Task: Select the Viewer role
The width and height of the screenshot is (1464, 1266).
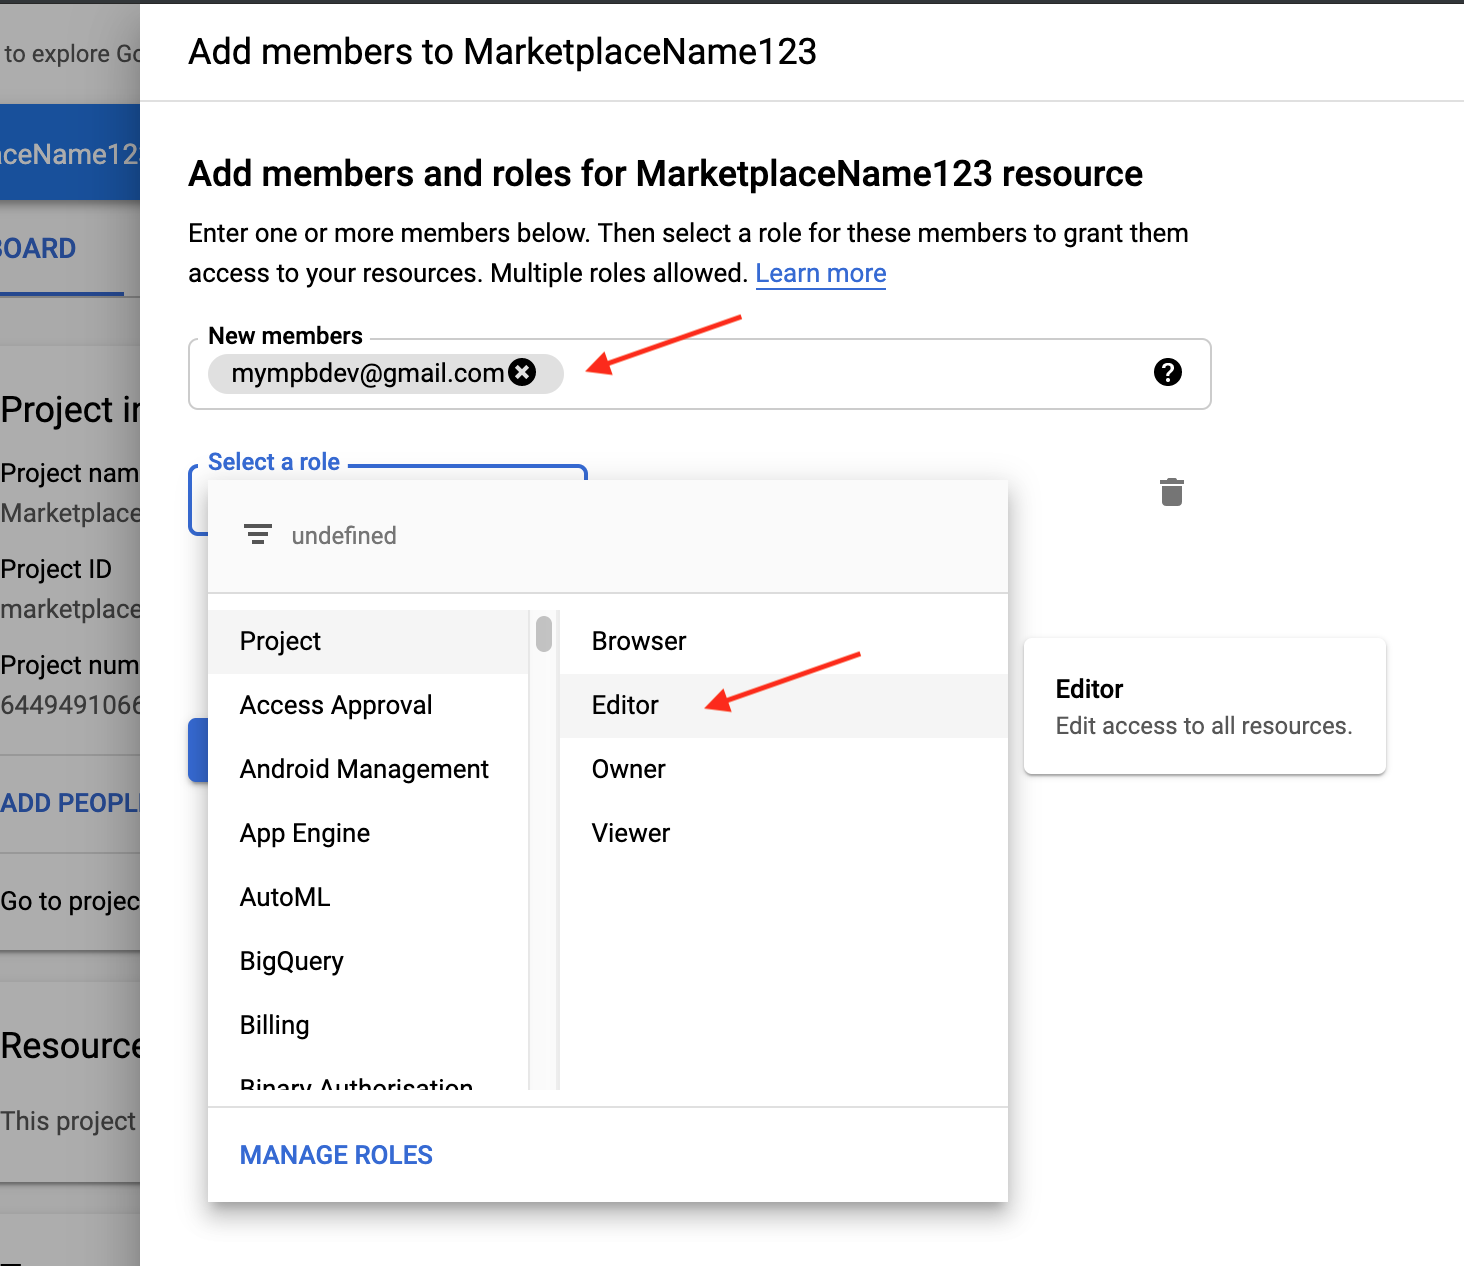Action: click(630, 833)
